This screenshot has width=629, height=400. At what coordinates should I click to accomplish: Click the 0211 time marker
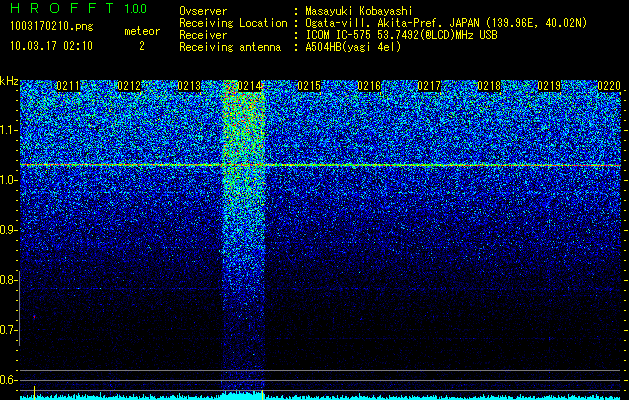tap(68, 86)
